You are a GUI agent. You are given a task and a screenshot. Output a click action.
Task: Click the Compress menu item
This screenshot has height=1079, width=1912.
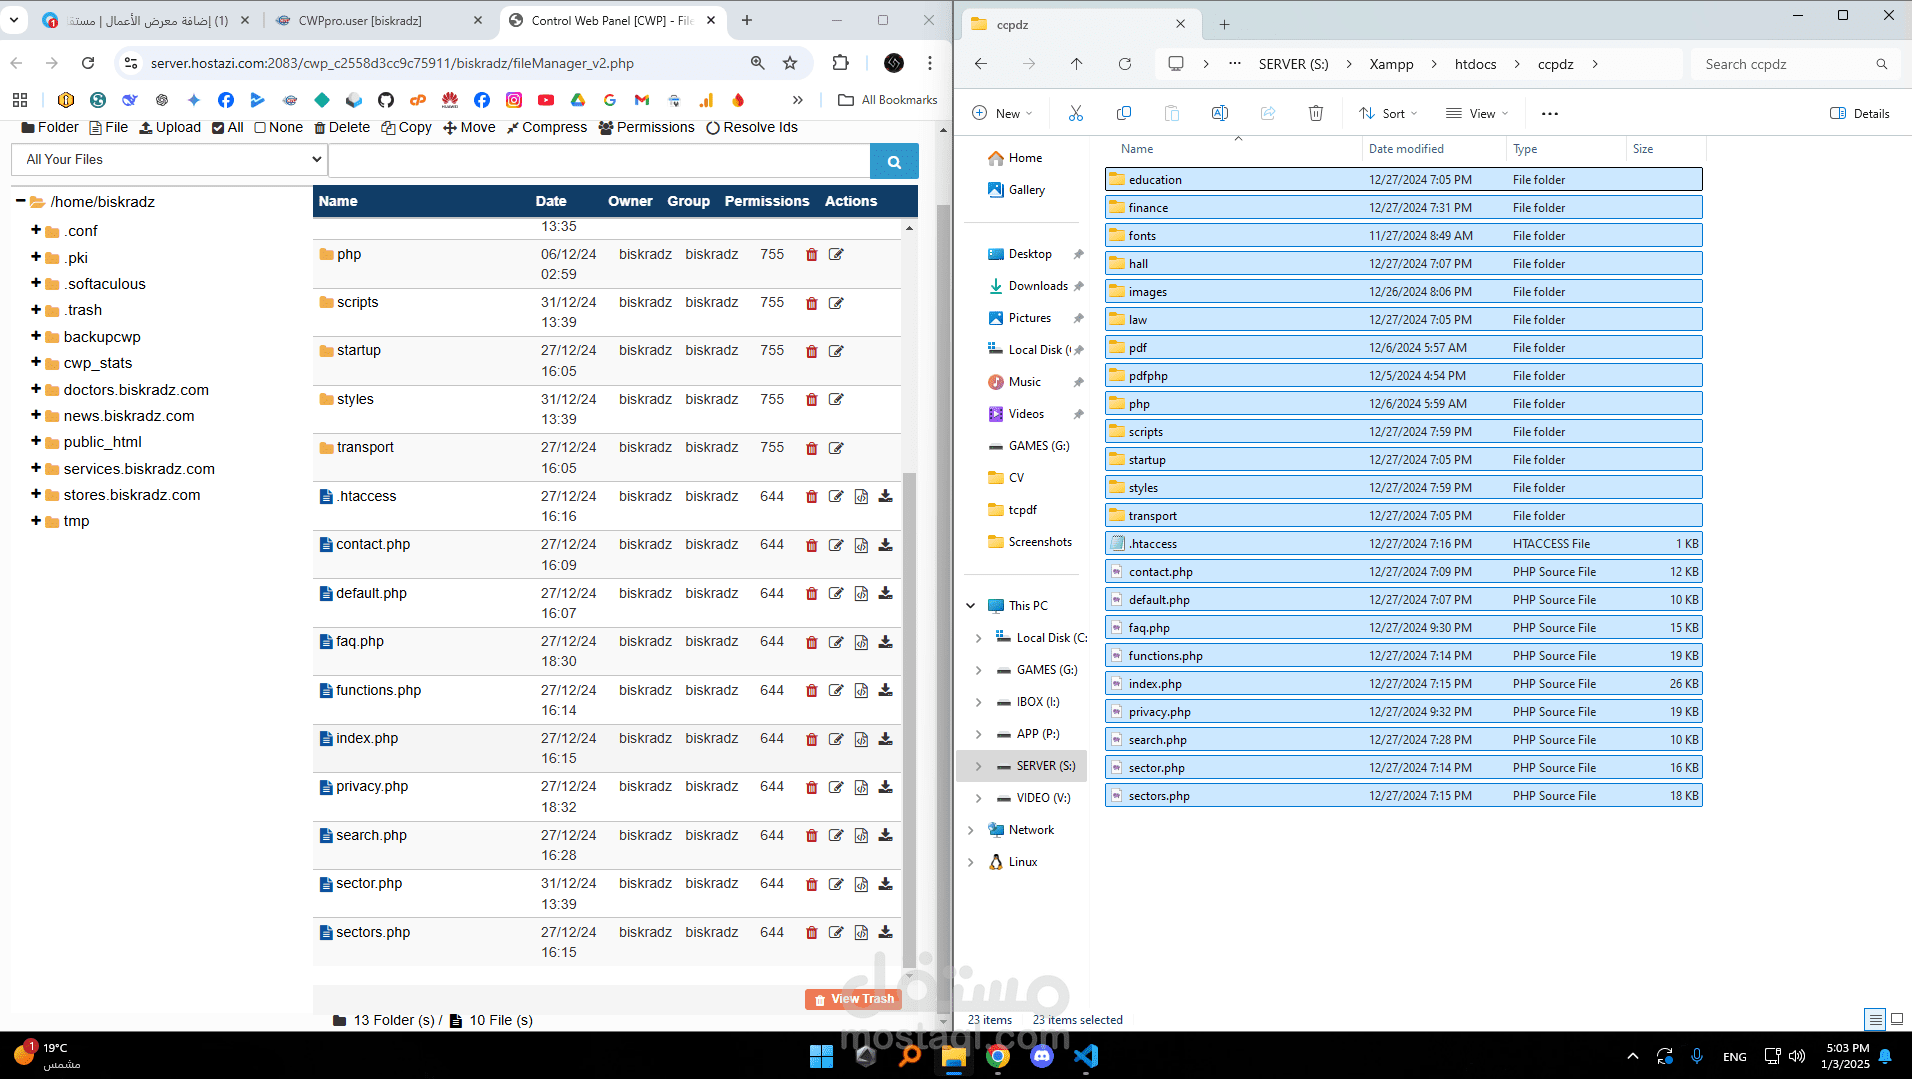coord(547,127)
